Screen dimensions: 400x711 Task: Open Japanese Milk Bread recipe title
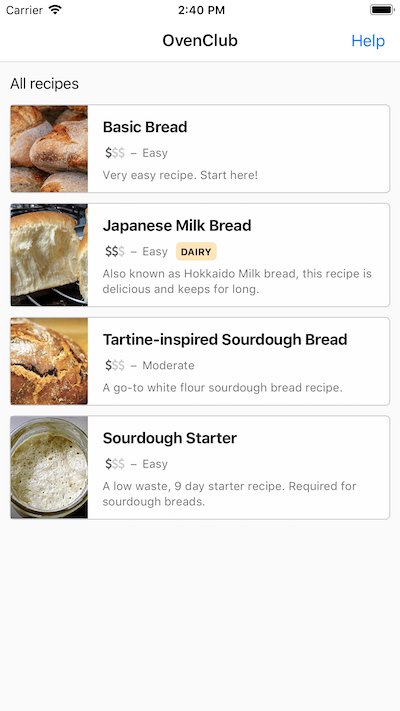[177, 225]
